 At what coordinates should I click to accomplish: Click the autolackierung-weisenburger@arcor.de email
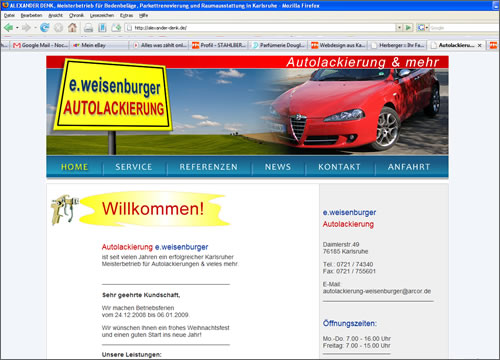pyautogui.click(x=377, y=291)
